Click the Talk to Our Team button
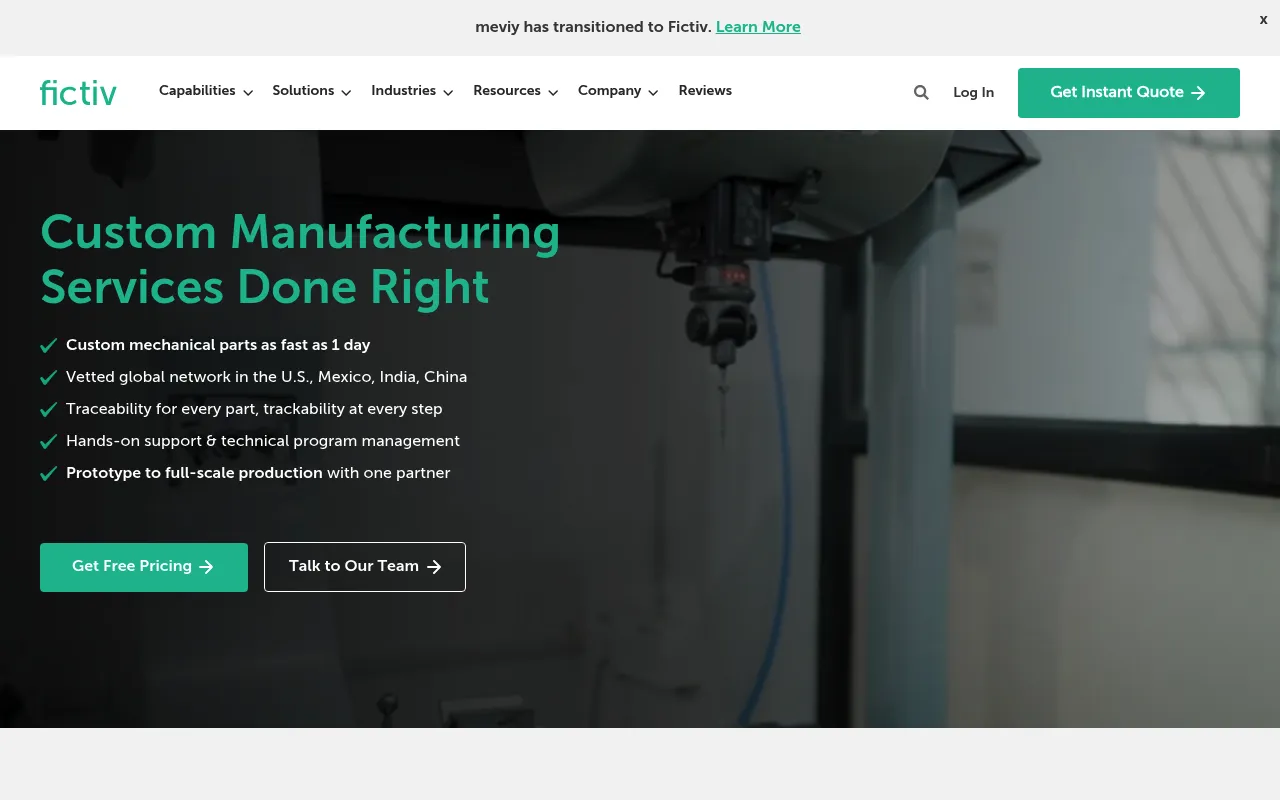Screen dimensions: 1280x800 365,567
